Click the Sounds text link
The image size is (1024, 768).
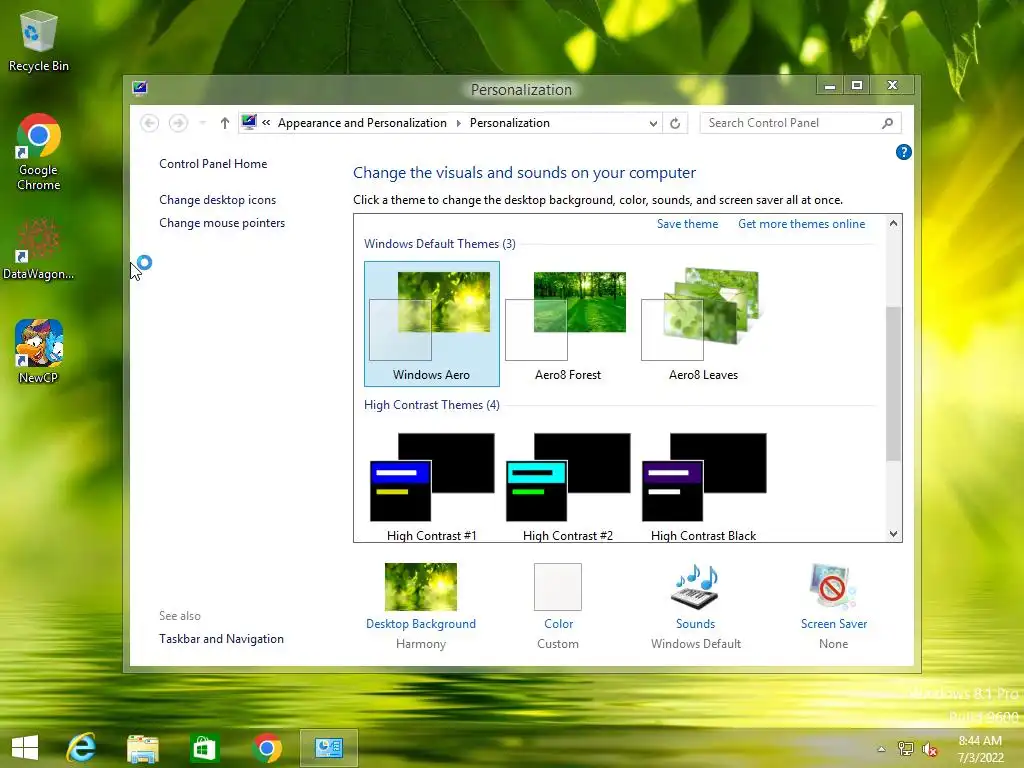696,624
